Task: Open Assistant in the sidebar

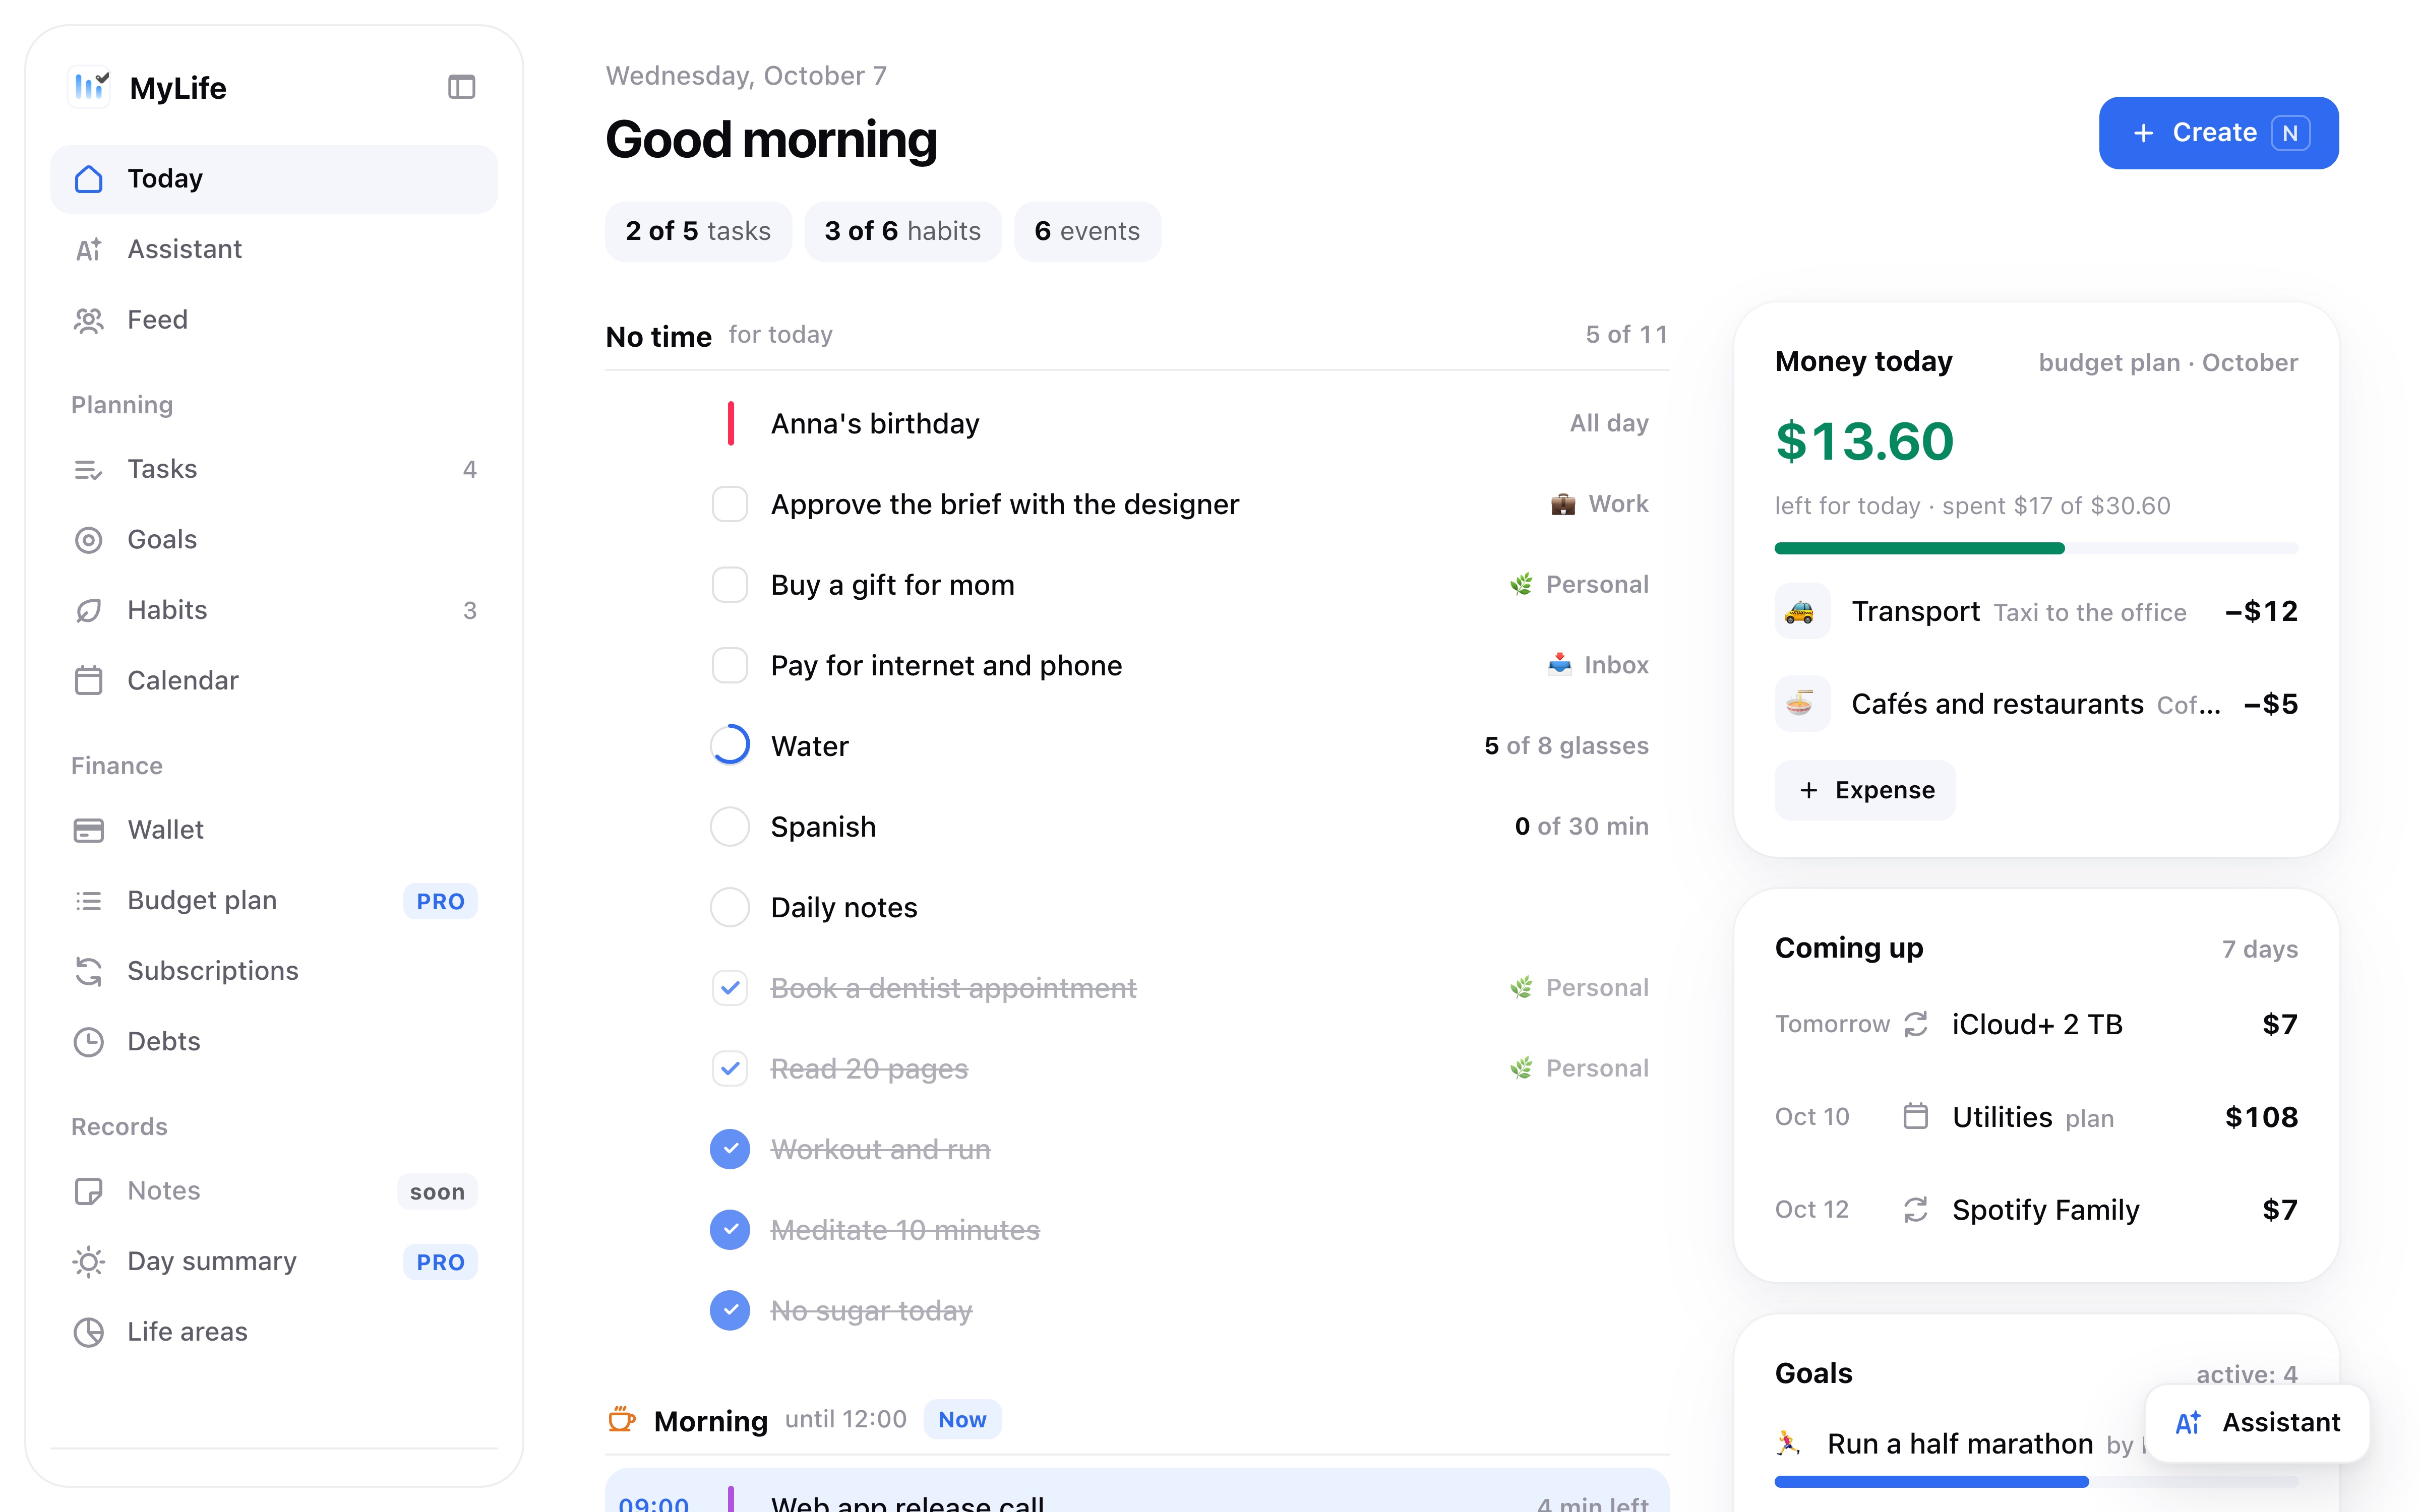Action: pos(273,249)
